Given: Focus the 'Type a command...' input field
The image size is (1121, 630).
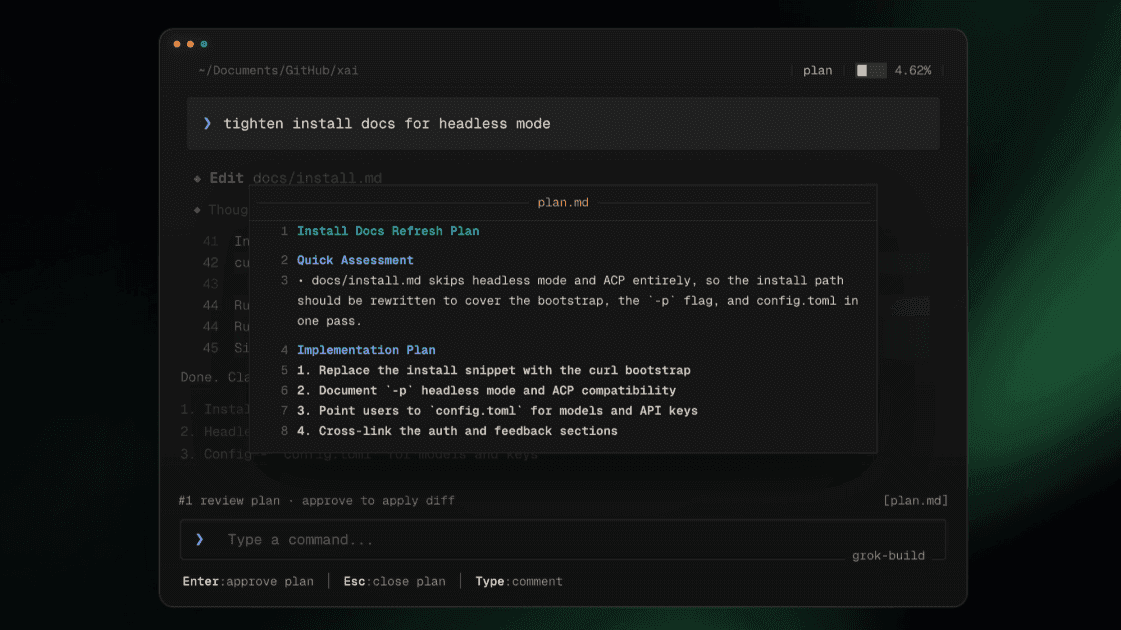Looking at the screenshot, I should coord(563,540).
